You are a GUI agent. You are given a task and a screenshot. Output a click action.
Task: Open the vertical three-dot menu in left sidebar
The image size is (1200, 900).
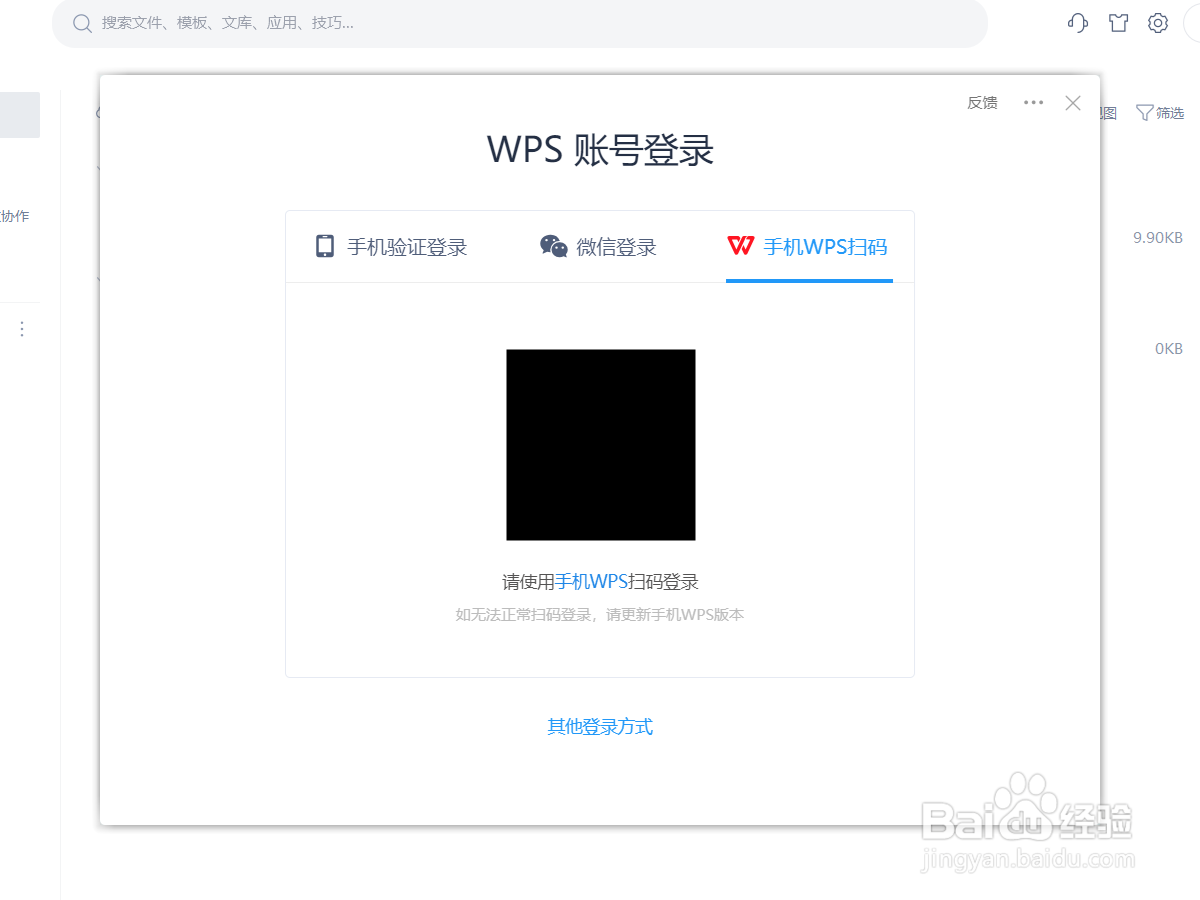click(x=21, y=328)
